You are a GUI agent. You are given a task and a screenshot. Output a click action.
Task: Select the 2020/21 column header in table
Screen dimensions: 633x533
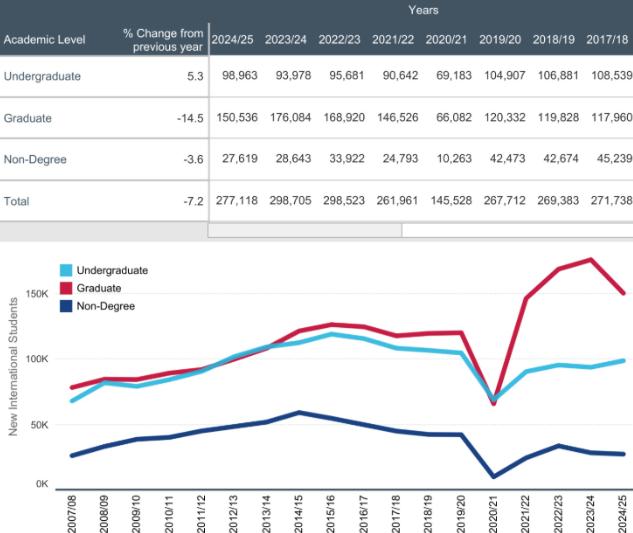[x=448, y=40]
